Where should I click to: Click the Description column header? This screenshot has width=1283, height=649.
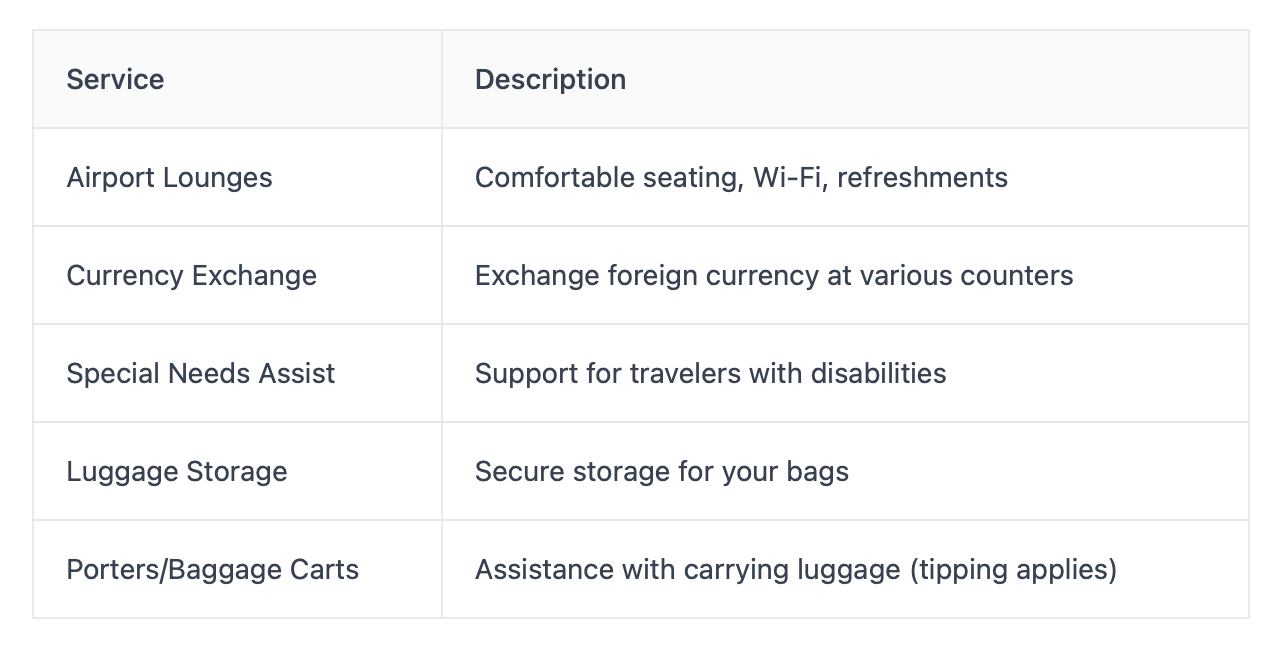[550, 80]
